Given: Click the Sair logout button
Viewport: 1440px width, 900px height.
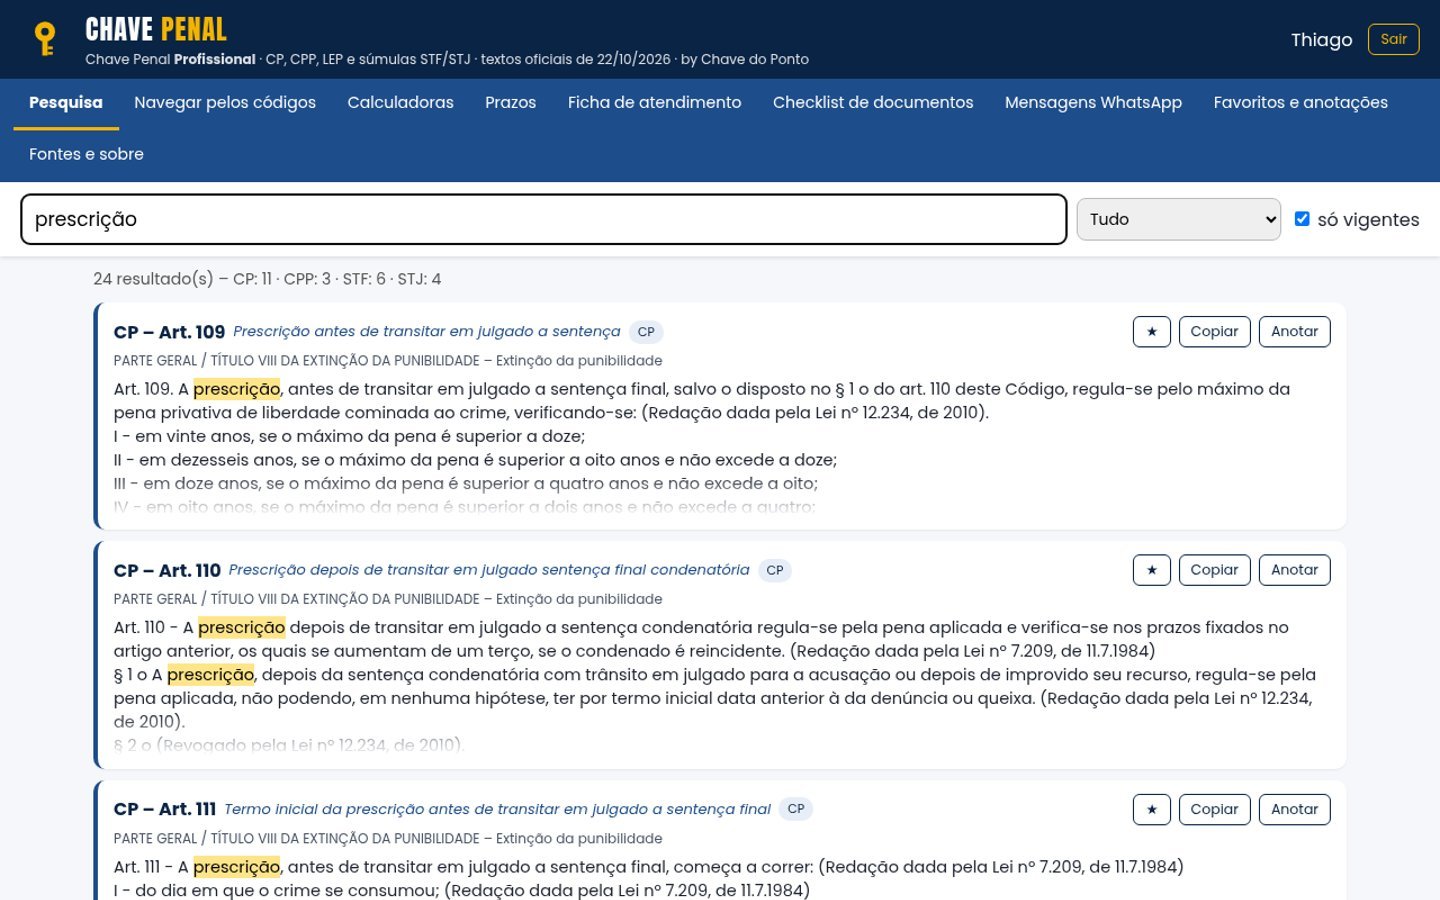Looking at the screenshot, I should (x=1393, y=39).
